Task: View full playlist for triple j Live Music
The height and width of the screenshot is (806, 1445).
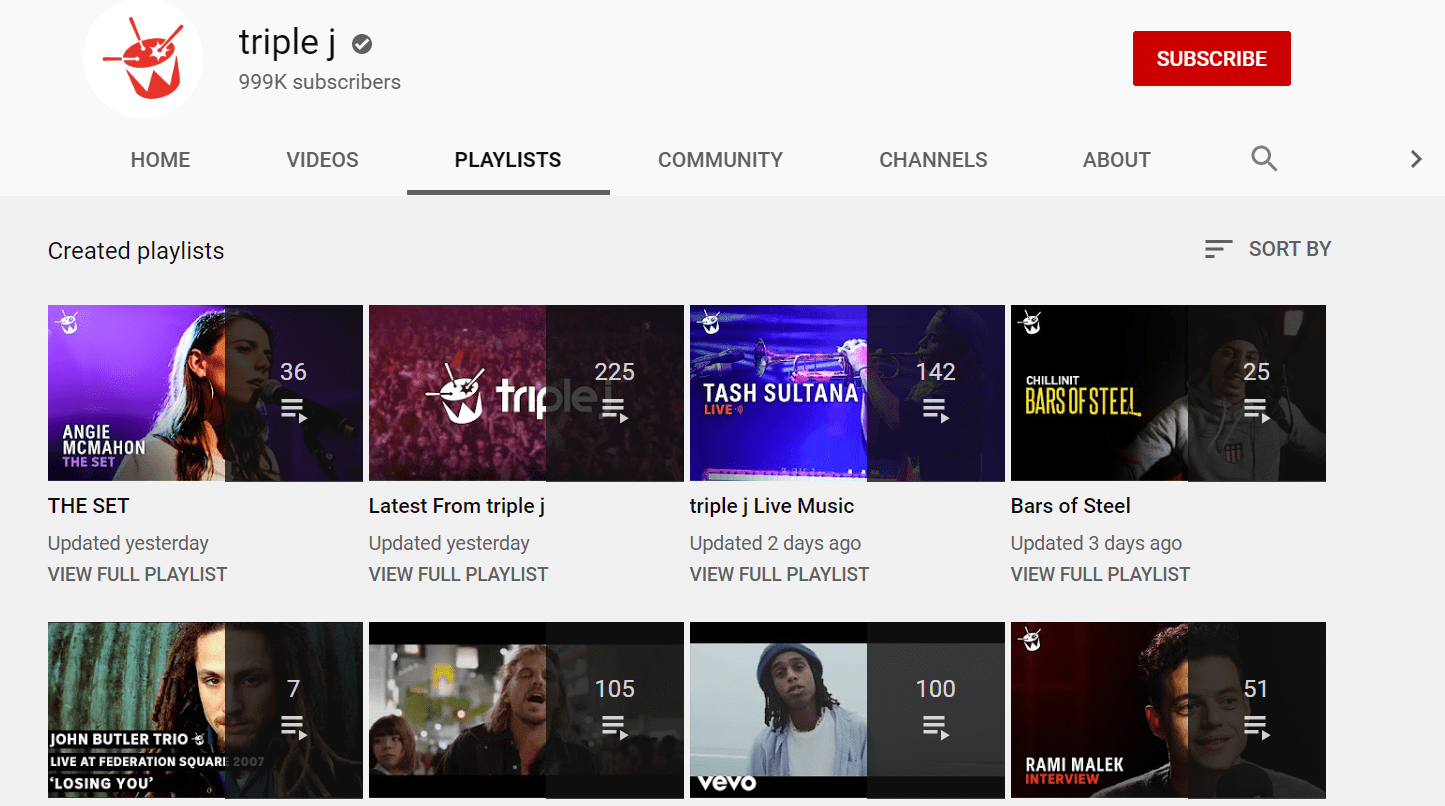Action: pyautogui.click(x=780, y=574)
